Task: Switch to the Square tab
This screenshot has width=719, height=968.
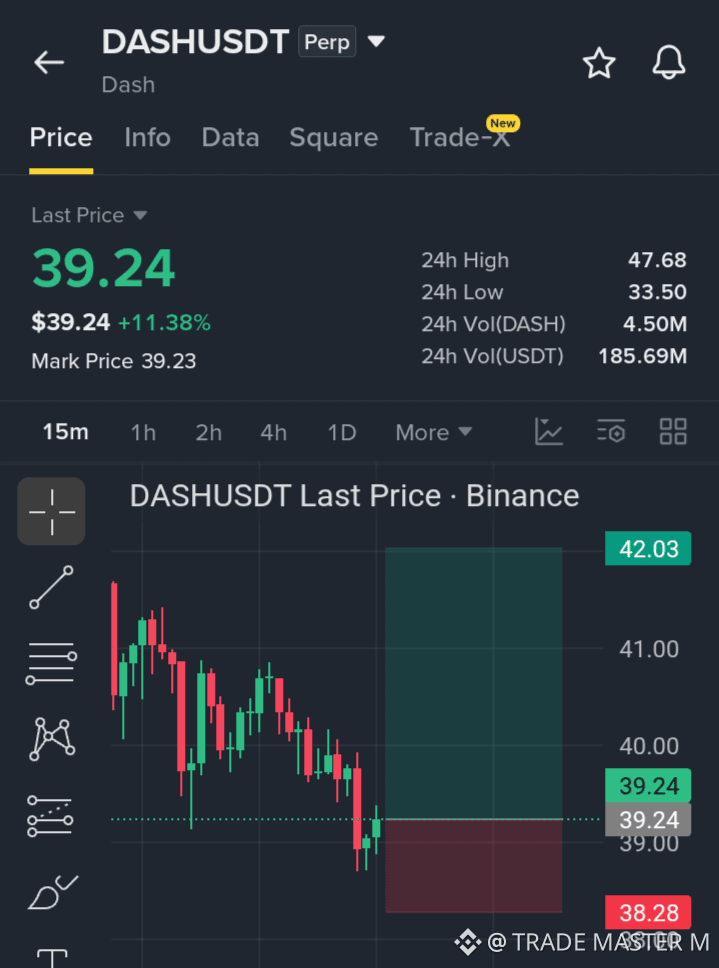Action: coord(334,137)
